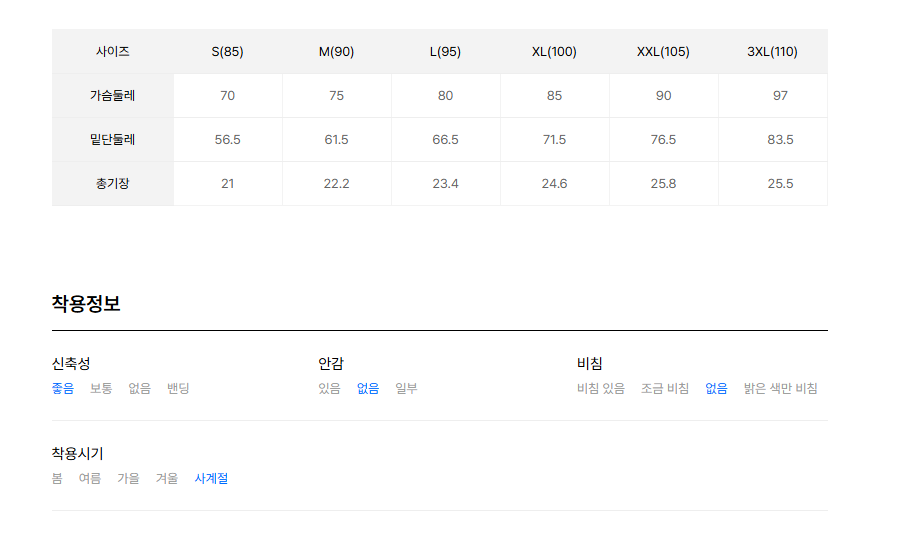Choose 밴딩 under 신축성
The height and width of the screenshot is (539, 902).
(178, 388)
